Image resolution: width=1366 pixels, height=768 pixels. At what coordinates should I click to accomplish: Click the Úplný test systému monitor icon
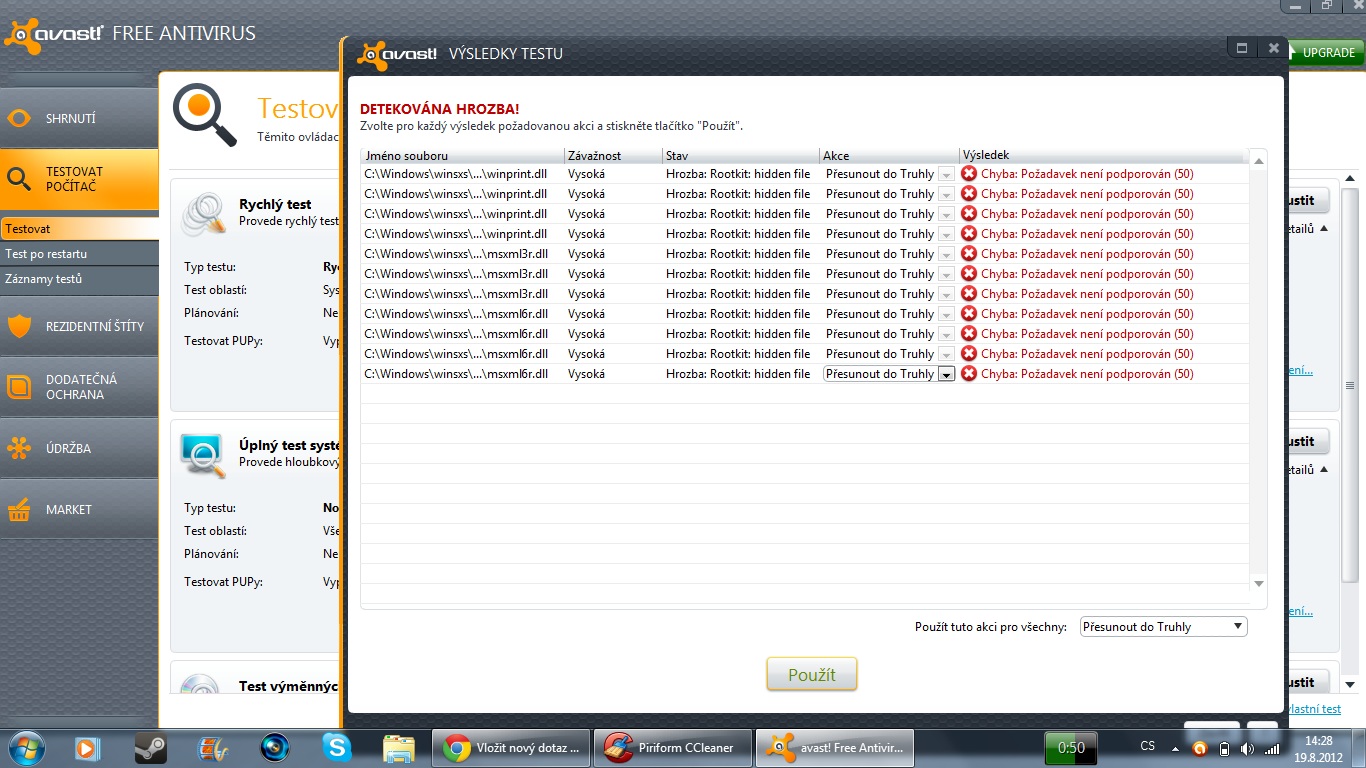coord(203,456)
